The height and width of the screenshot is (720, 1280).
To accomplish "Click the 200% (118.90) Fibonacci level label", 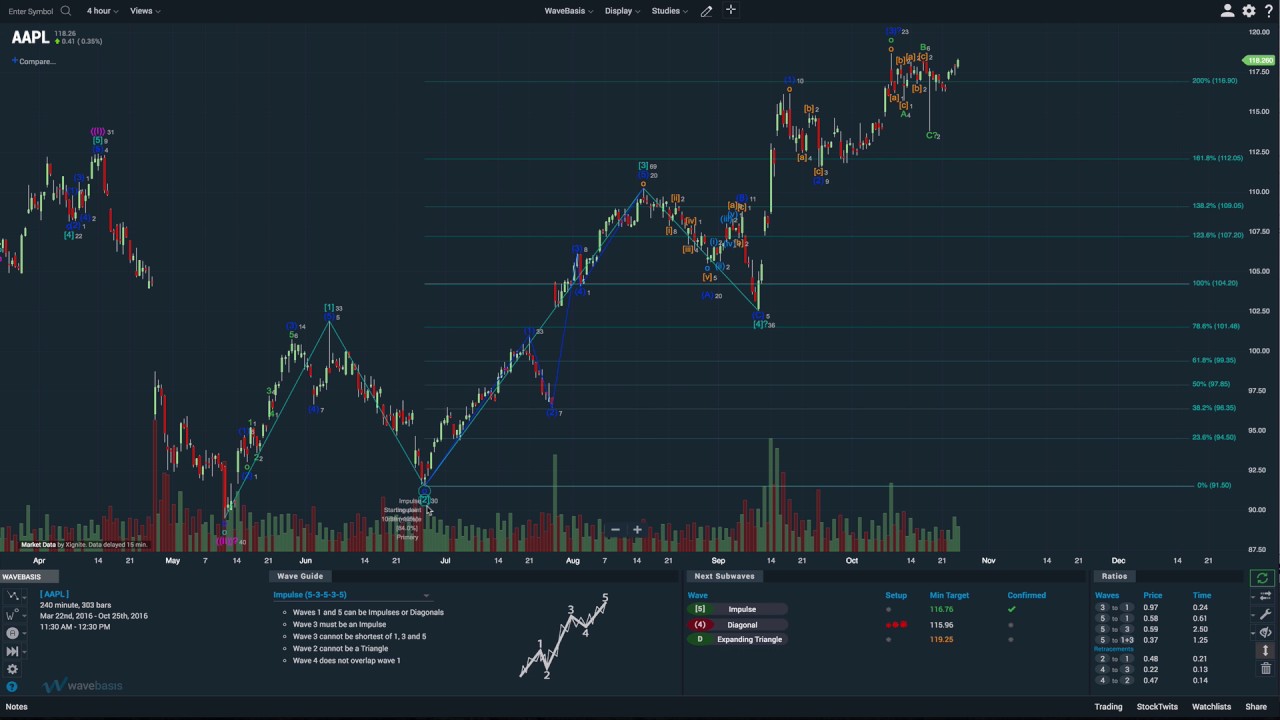I will [1214, 81].
